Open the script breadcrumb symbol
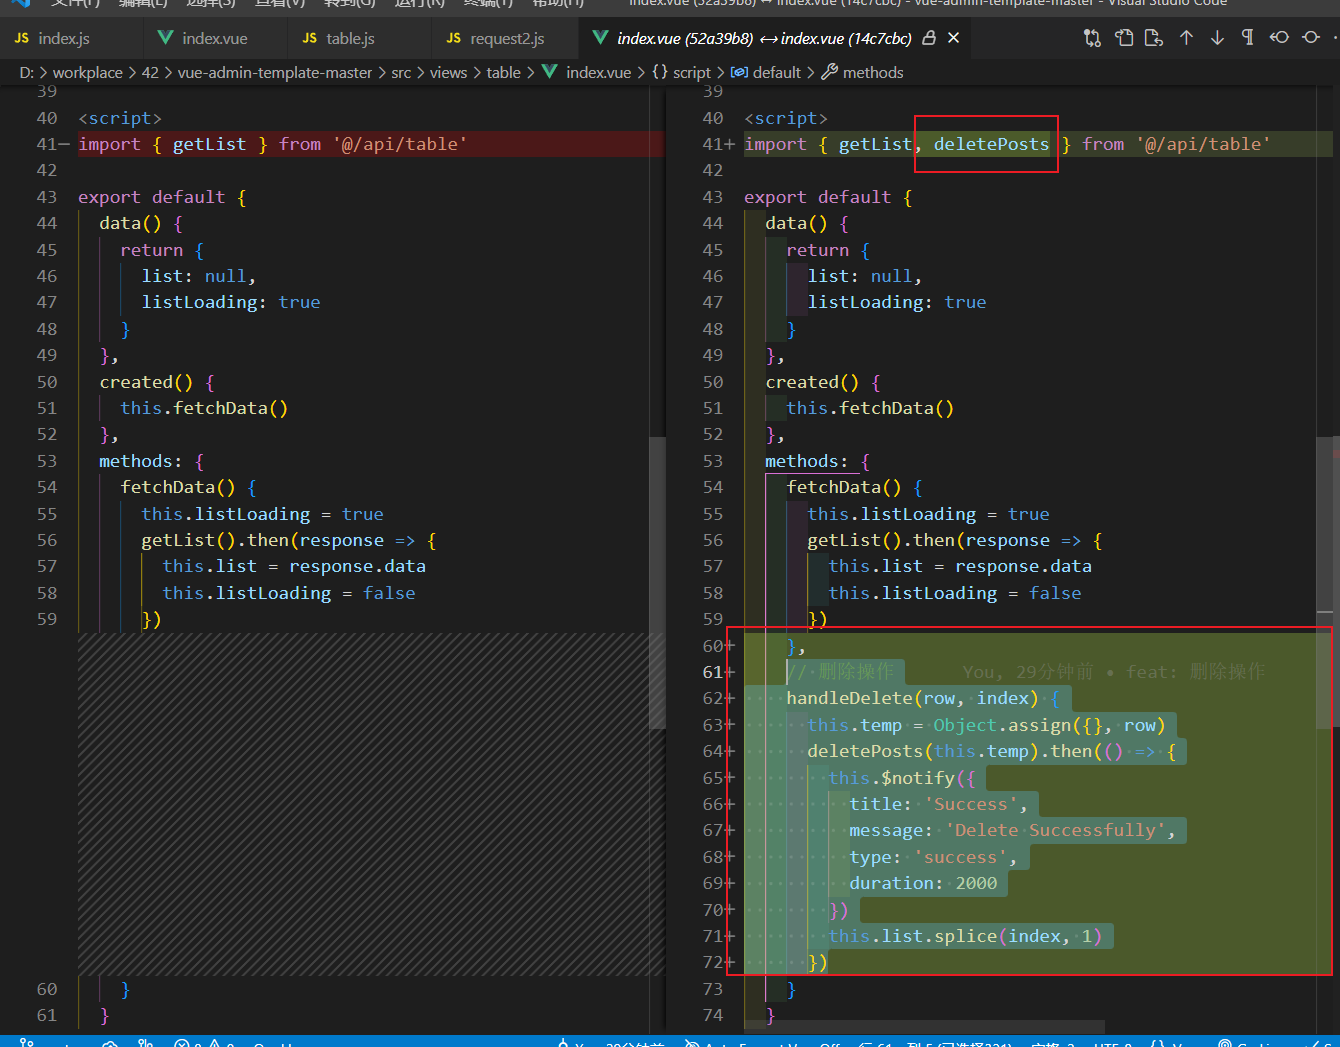Image resolution: width=1340 pixels, height=1047 pixels. (692, 72)
